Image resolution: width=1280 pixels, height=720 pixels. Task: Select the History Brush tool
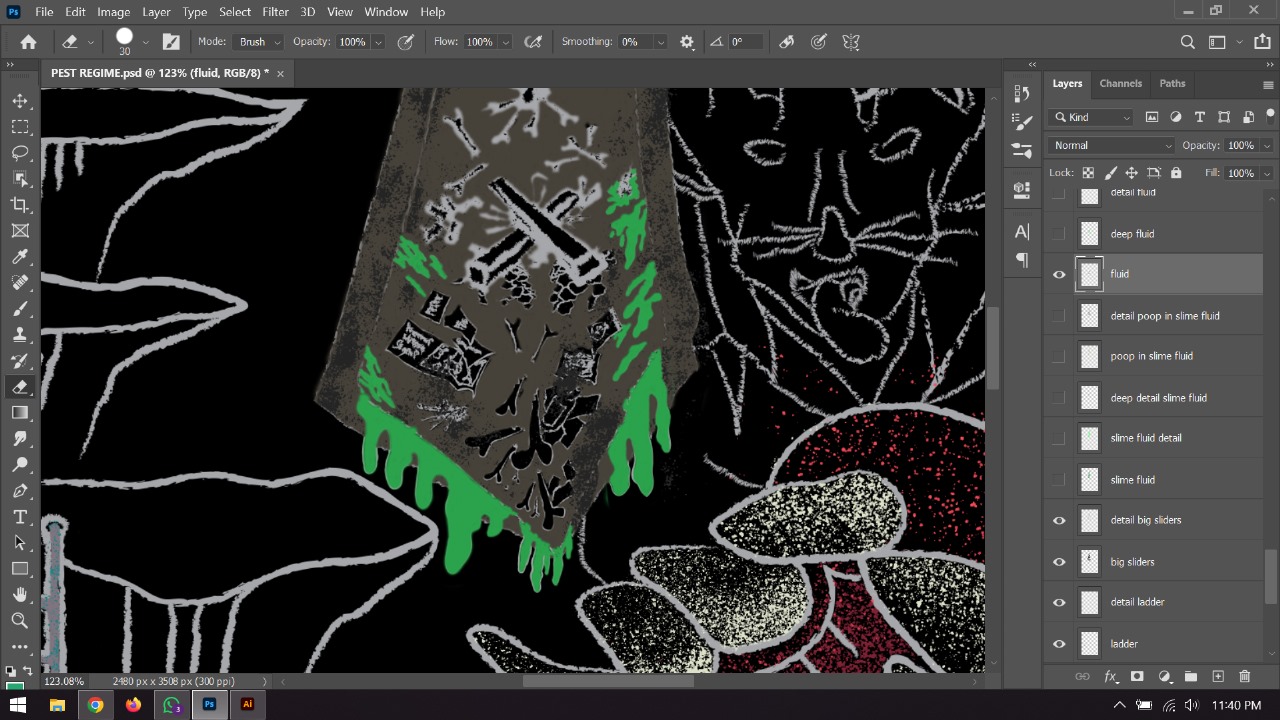click(20, 361)
